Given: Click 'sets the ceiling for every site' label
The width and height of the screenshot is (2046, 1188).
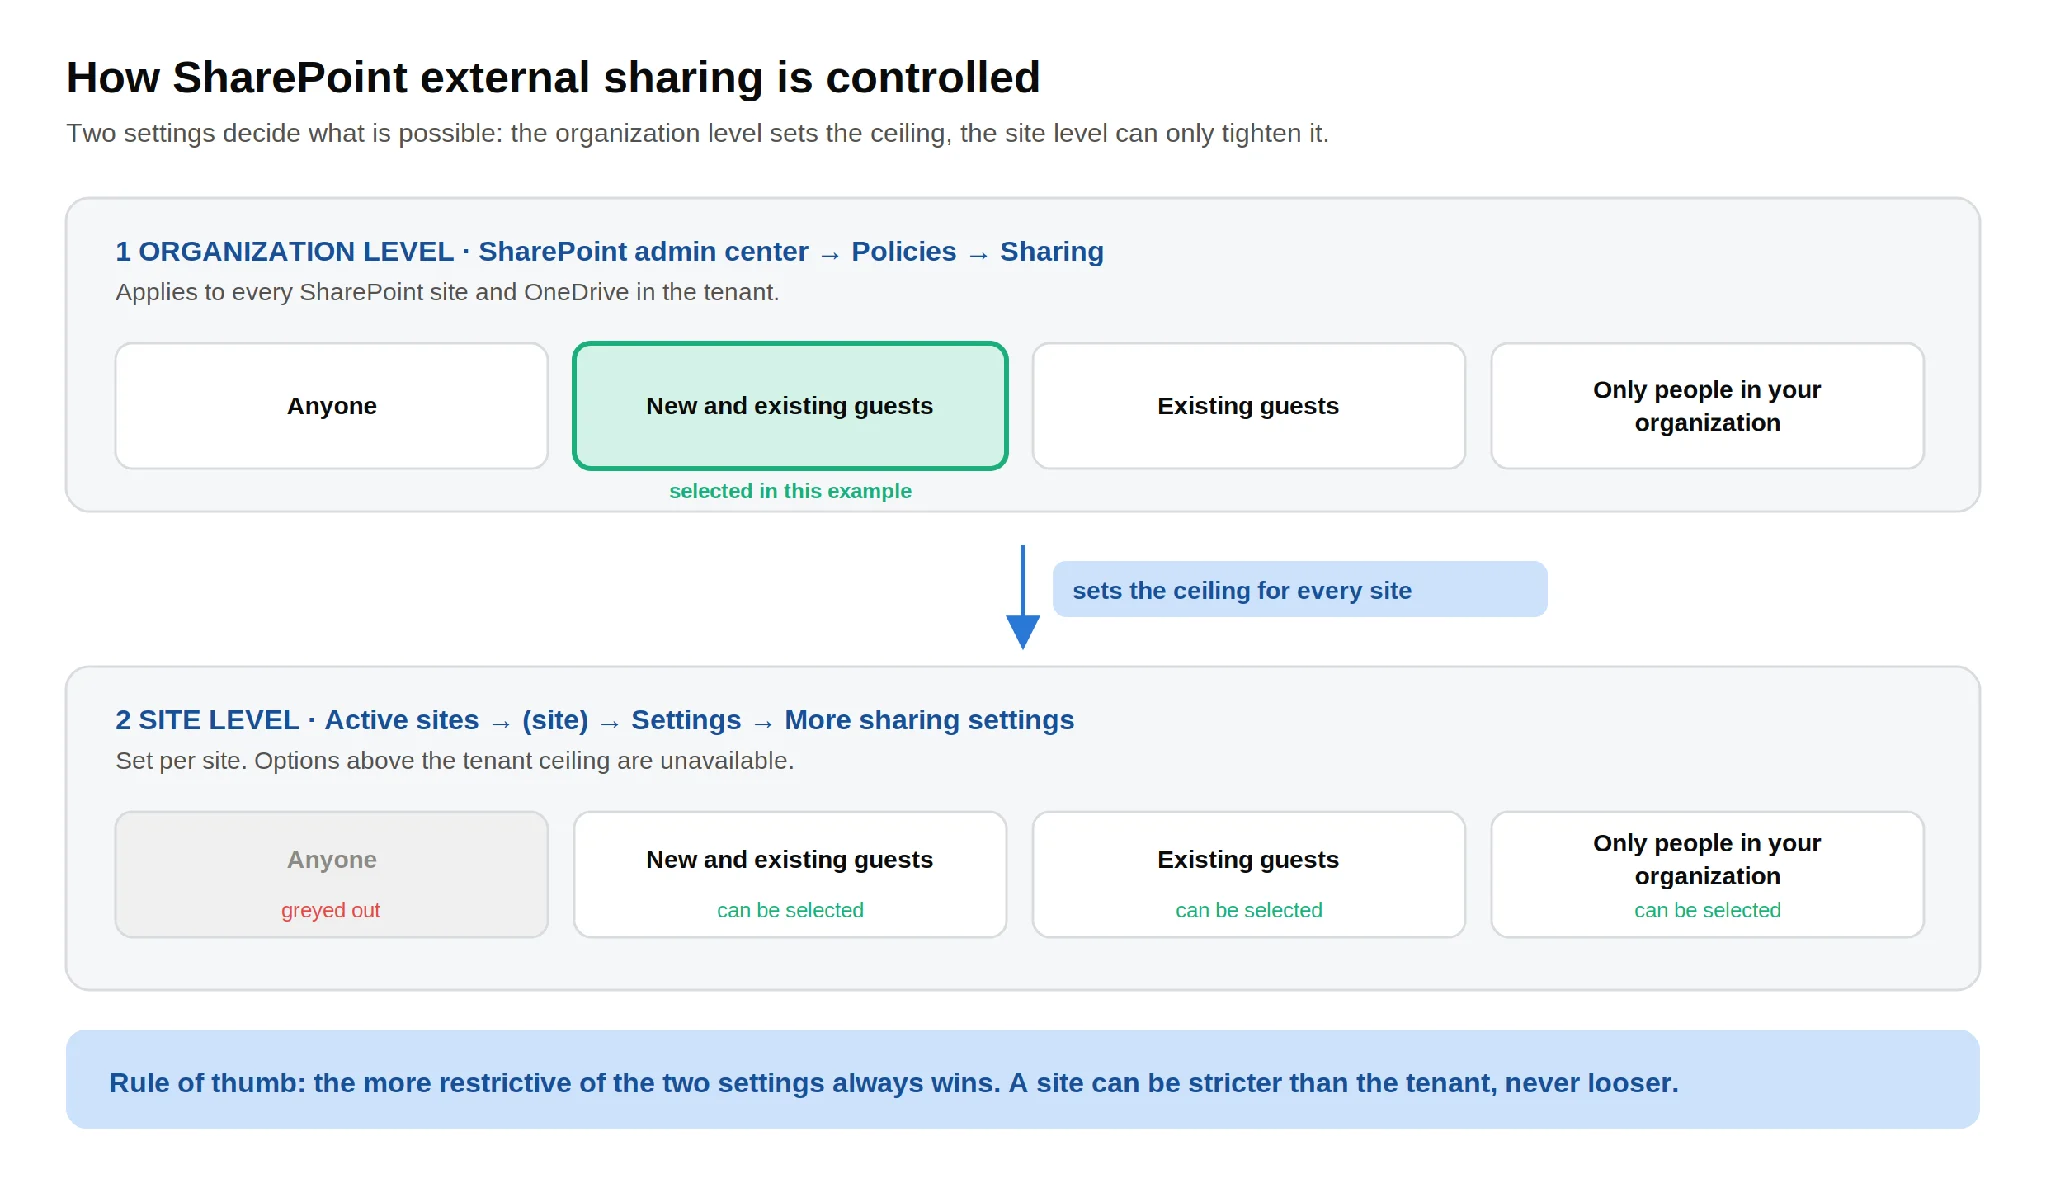Looking at the screenshot, I should click(x=1300, y=590).
